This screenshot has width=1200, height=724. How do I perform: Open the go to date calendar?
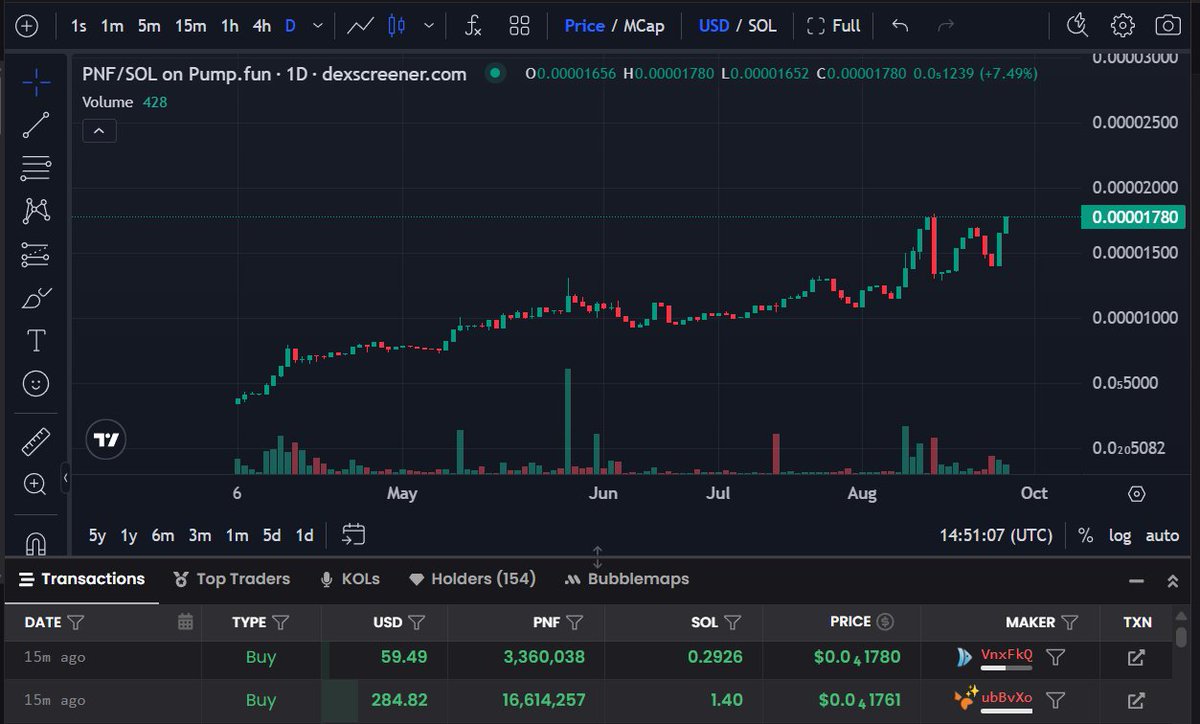[353, 534]
